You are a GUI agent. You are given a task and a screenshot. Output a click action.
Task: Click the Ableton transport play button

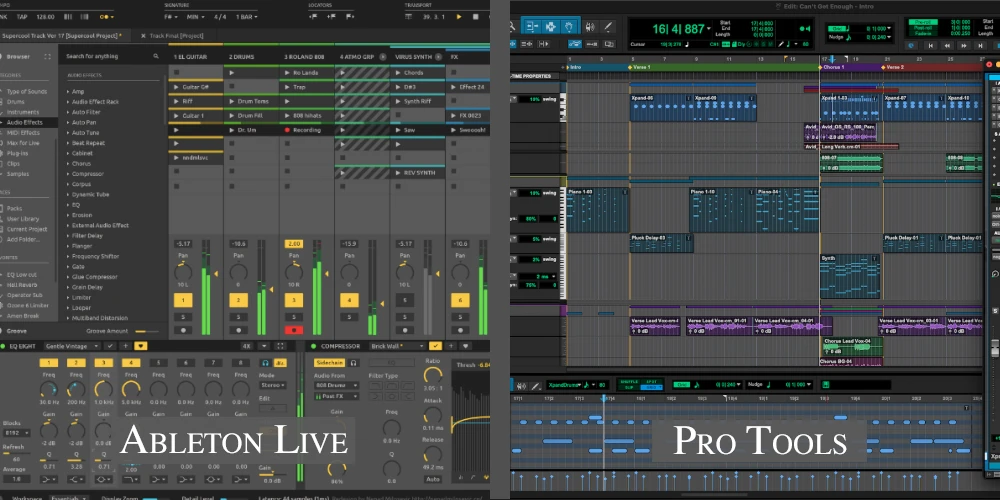(x=459, y=17)
